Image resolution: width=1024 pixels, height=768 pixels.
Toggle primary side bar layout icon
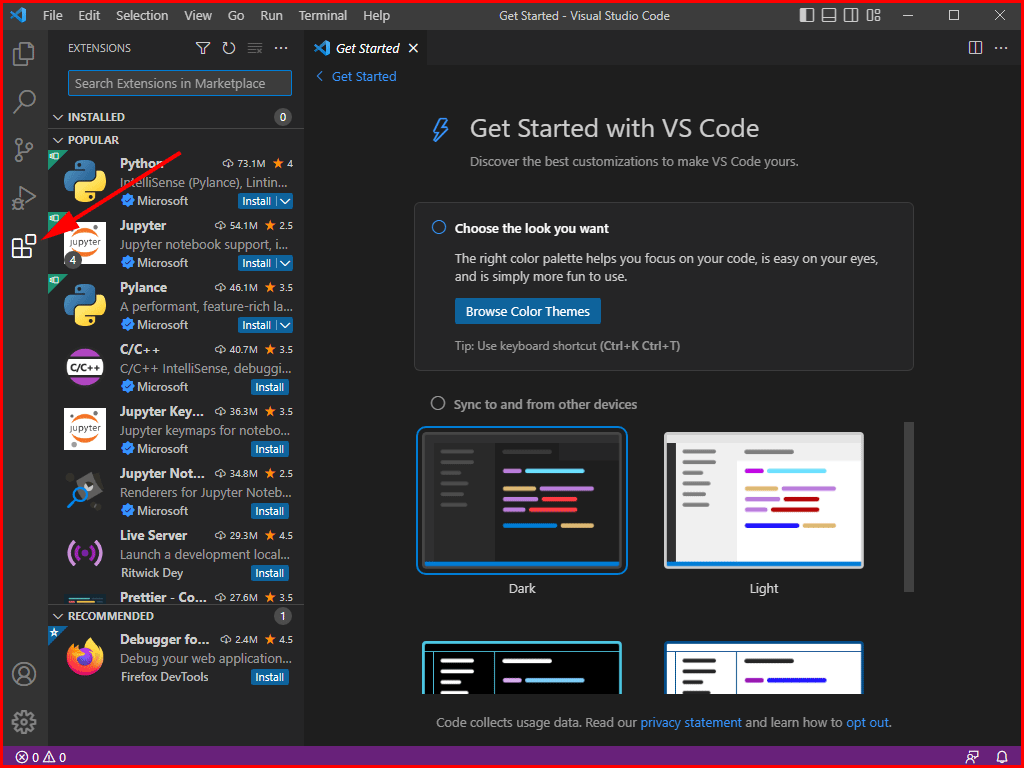point(807,16)
